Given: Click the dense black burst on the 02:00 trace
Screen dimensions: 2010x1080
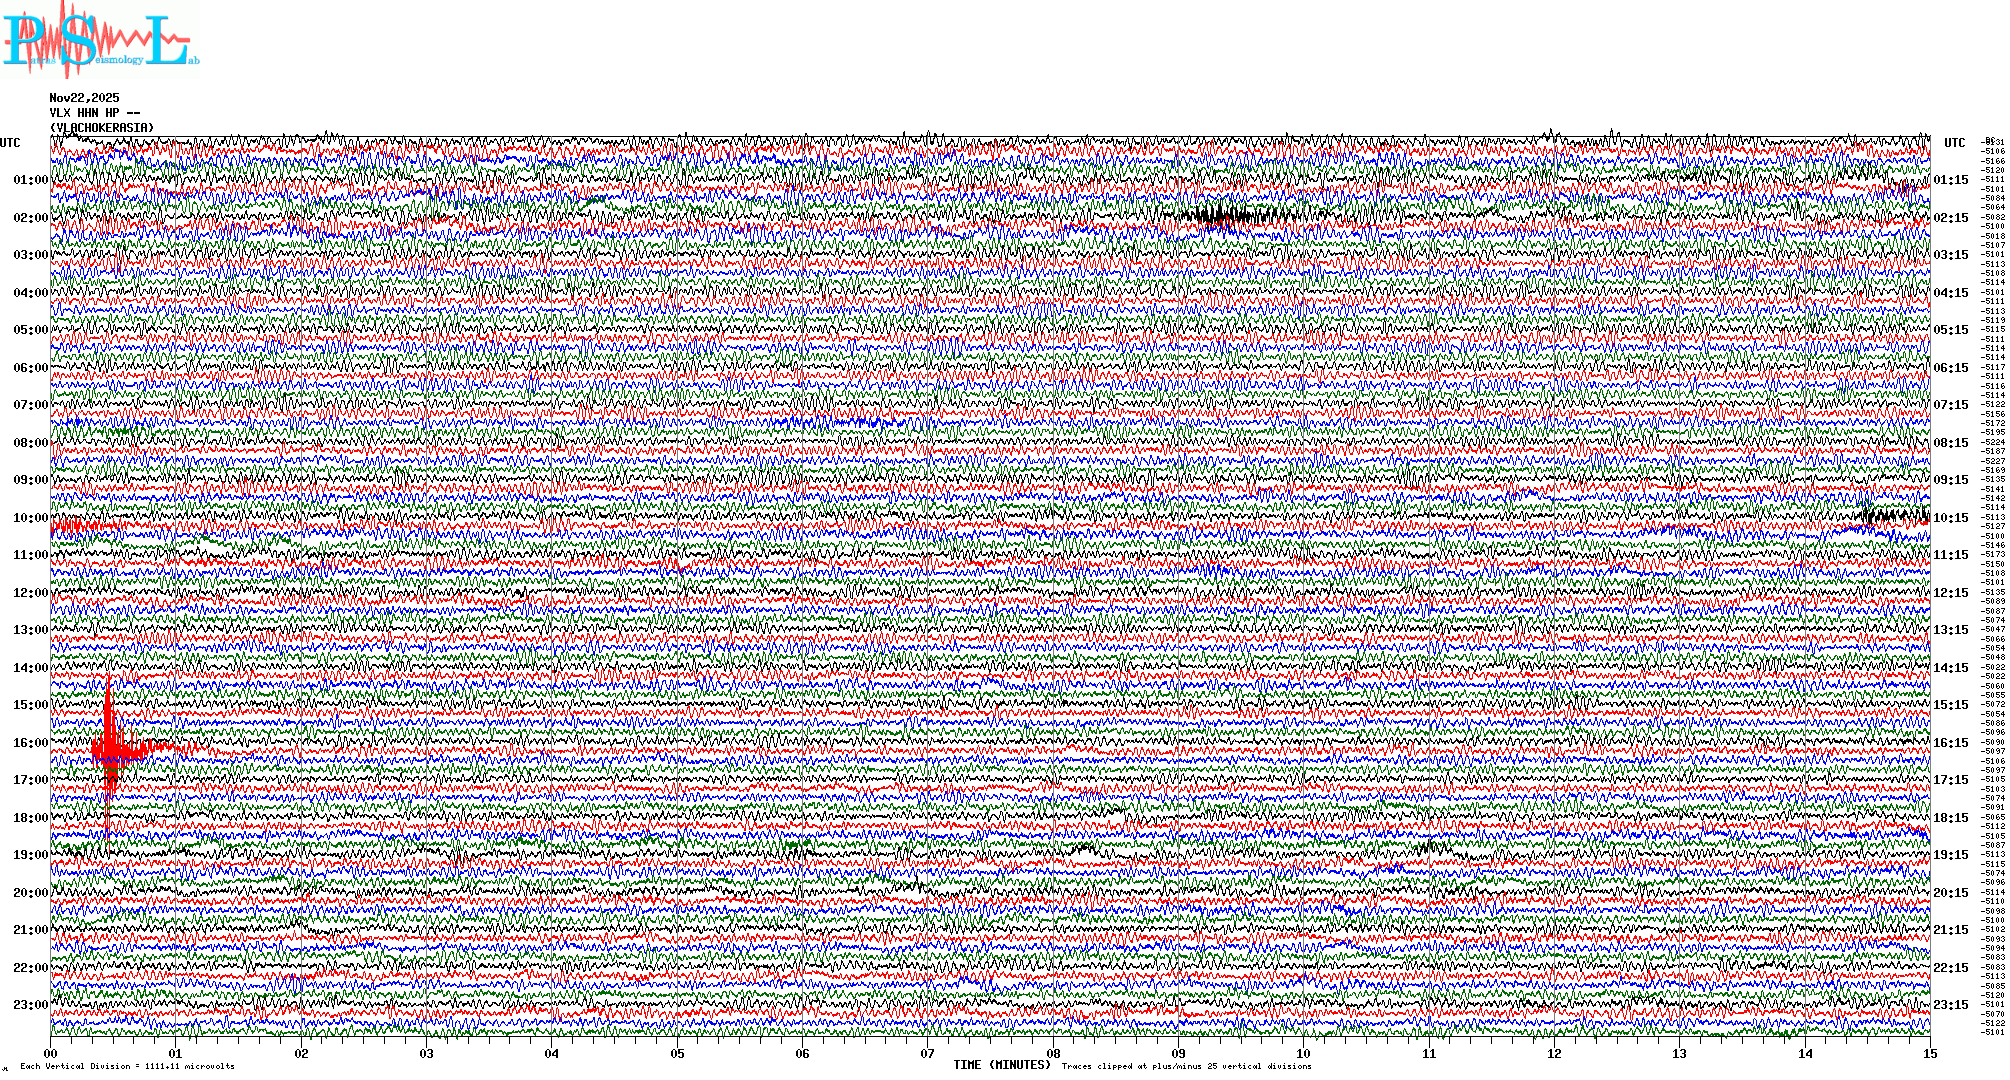Looking at the screenshot, I should [x=1222, y=215].
